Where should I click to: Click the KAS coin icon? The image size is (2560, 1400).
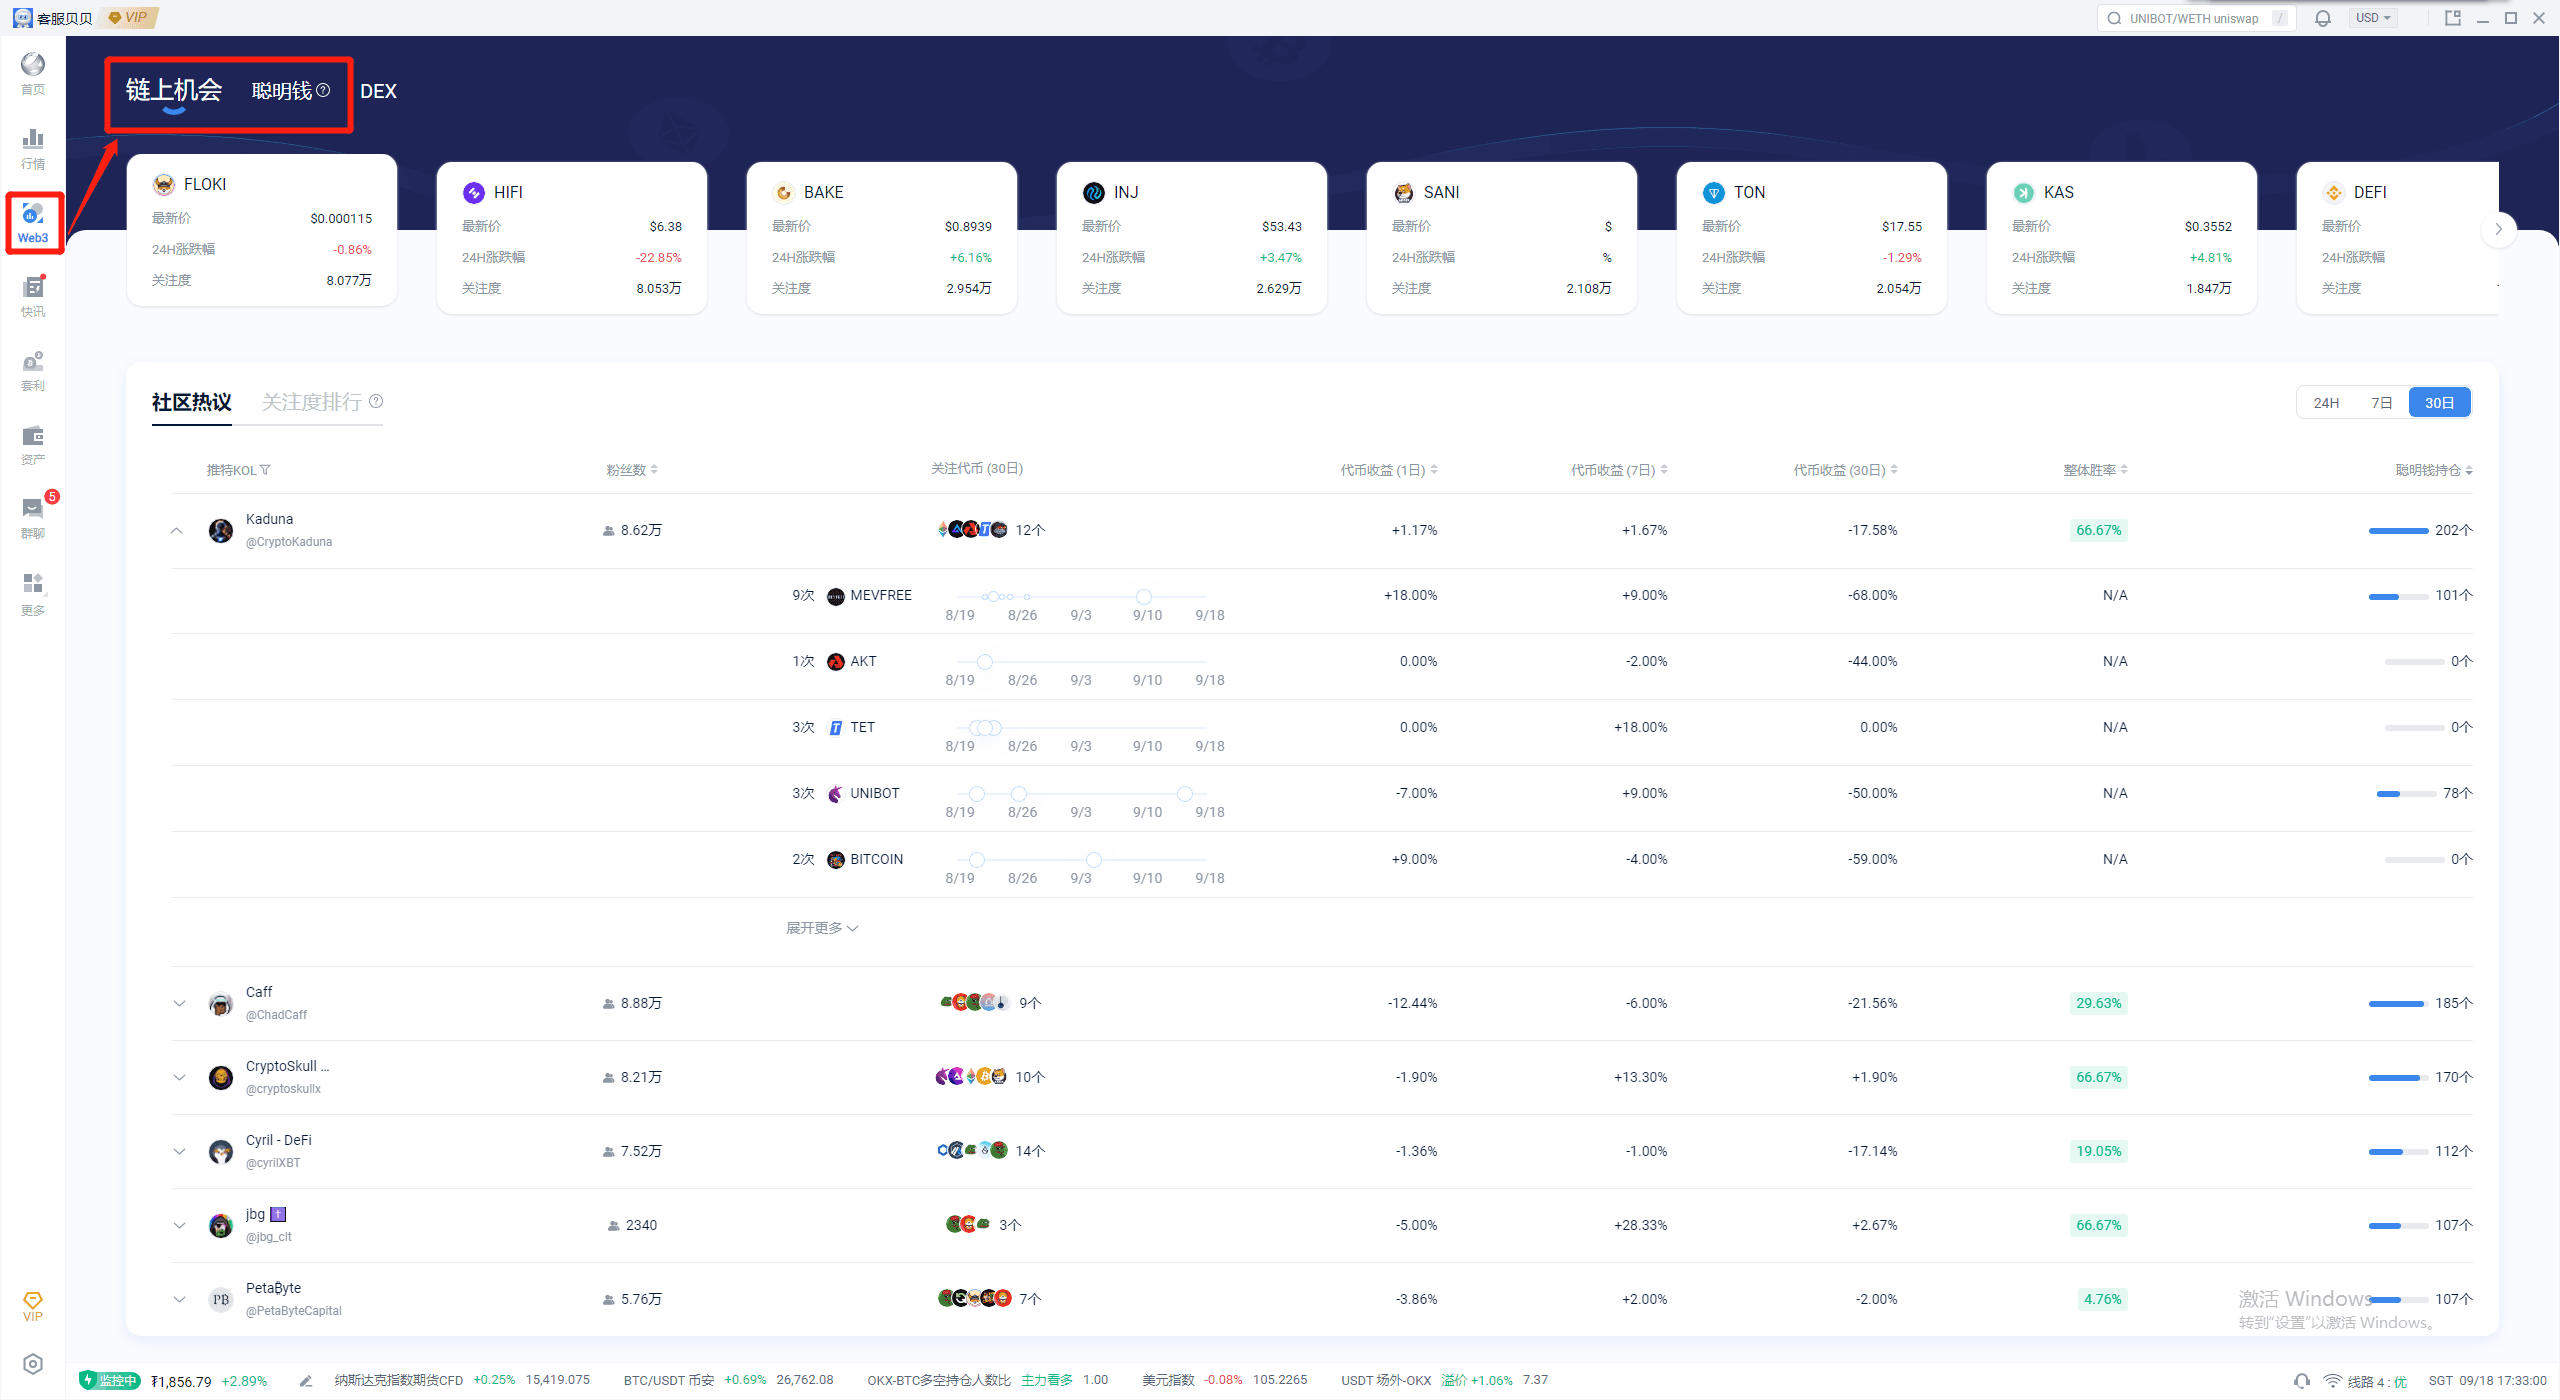coord(2024,192)
